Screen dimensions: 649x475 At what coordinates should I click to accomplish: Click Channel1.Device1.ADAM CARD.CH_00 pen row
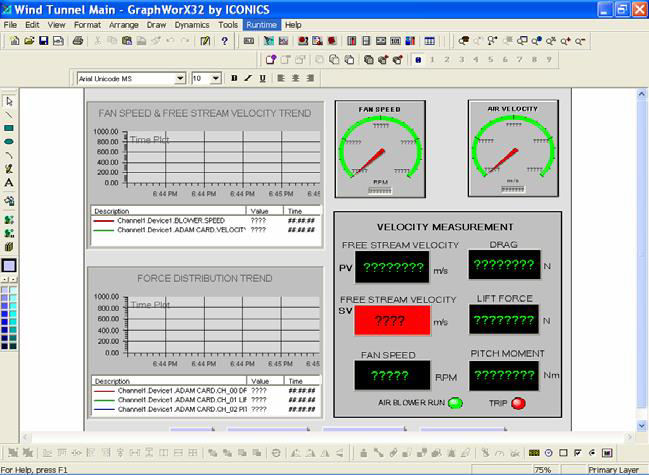coord(206,391)
